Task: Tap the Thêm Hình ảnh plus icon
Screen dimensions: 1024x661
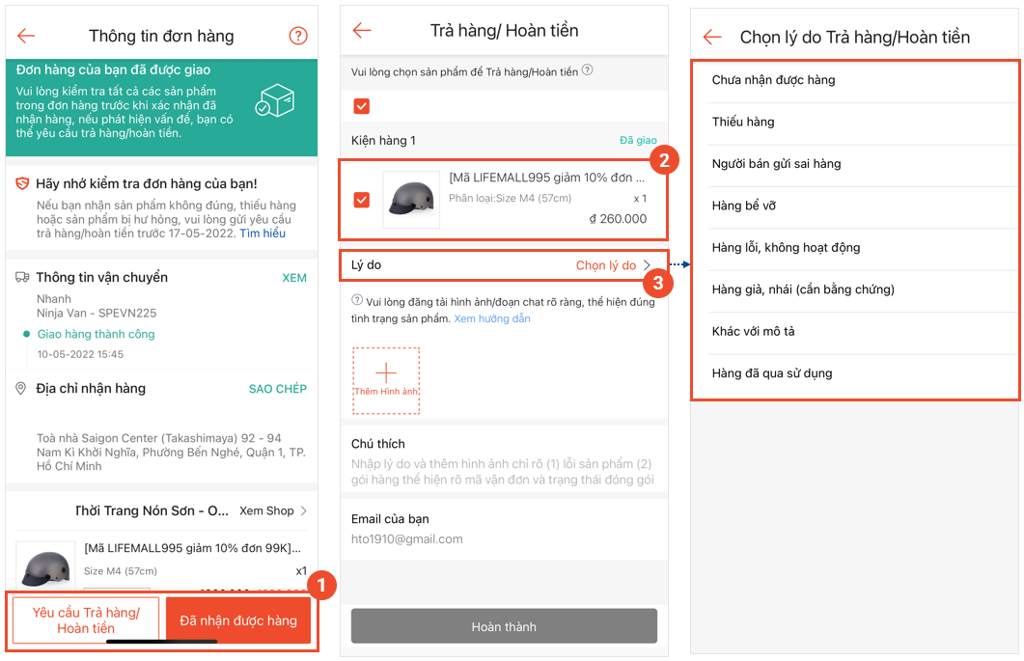Action: coord(386,372)
